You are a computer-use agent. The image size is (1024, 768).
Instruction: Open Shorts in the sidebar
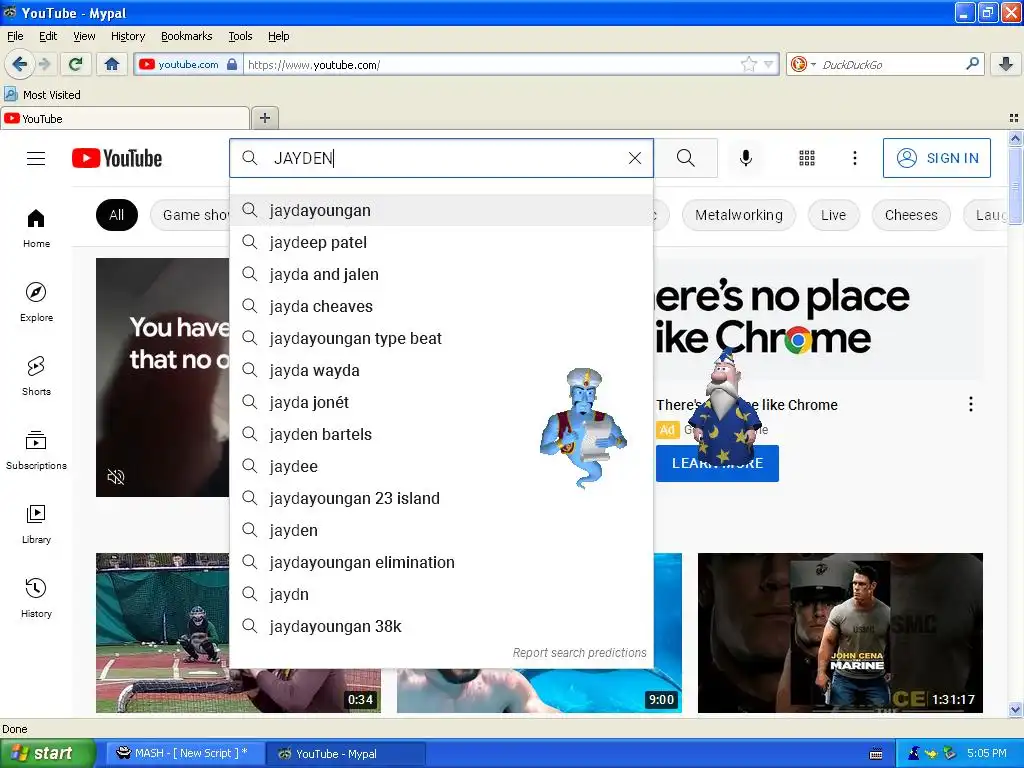pos(37,376)
